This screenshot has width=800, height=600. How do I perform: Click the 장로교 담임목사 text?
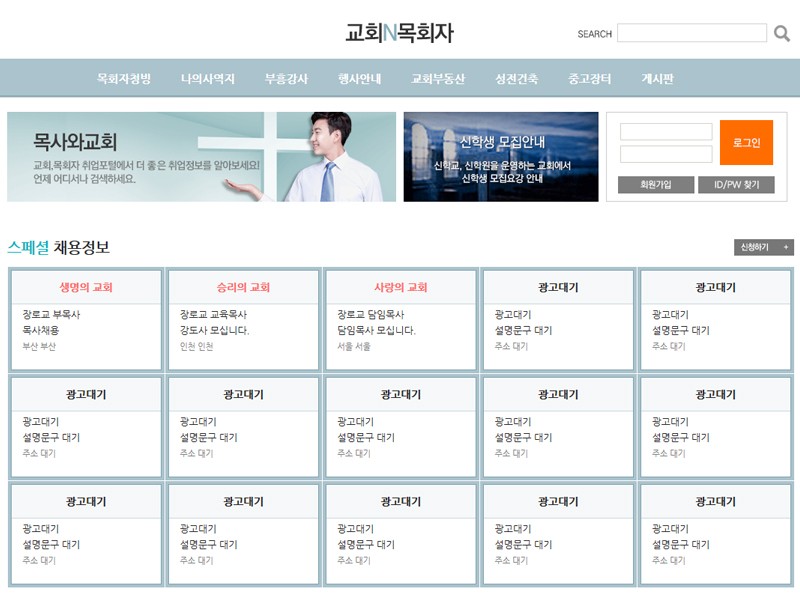pyautogui.click(x=370, y=314)
